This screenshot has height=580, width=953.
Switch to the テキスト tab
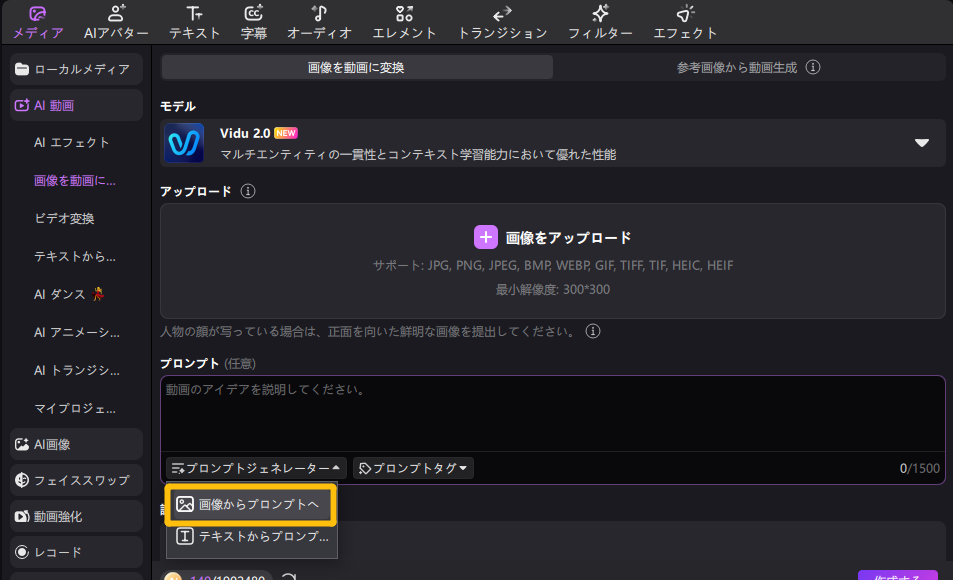click(x=194, y=22)
